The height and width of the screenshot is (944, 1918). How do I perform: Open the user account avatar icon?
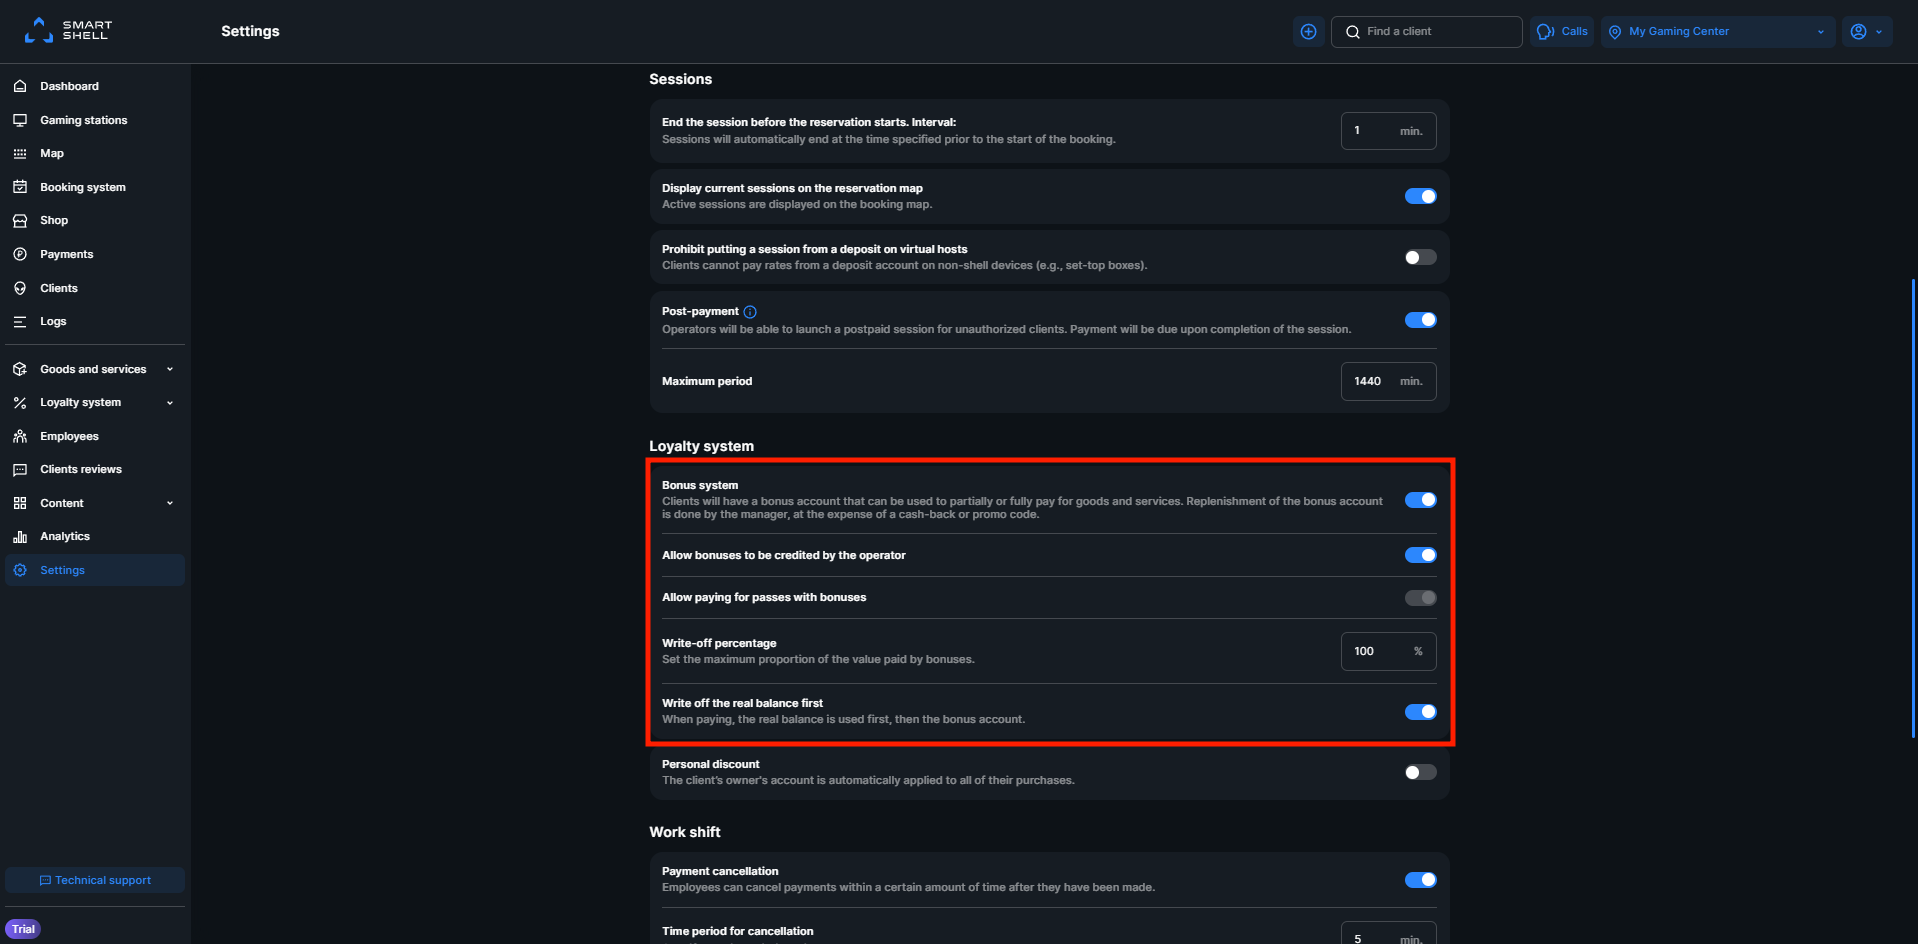(1858, 32)
